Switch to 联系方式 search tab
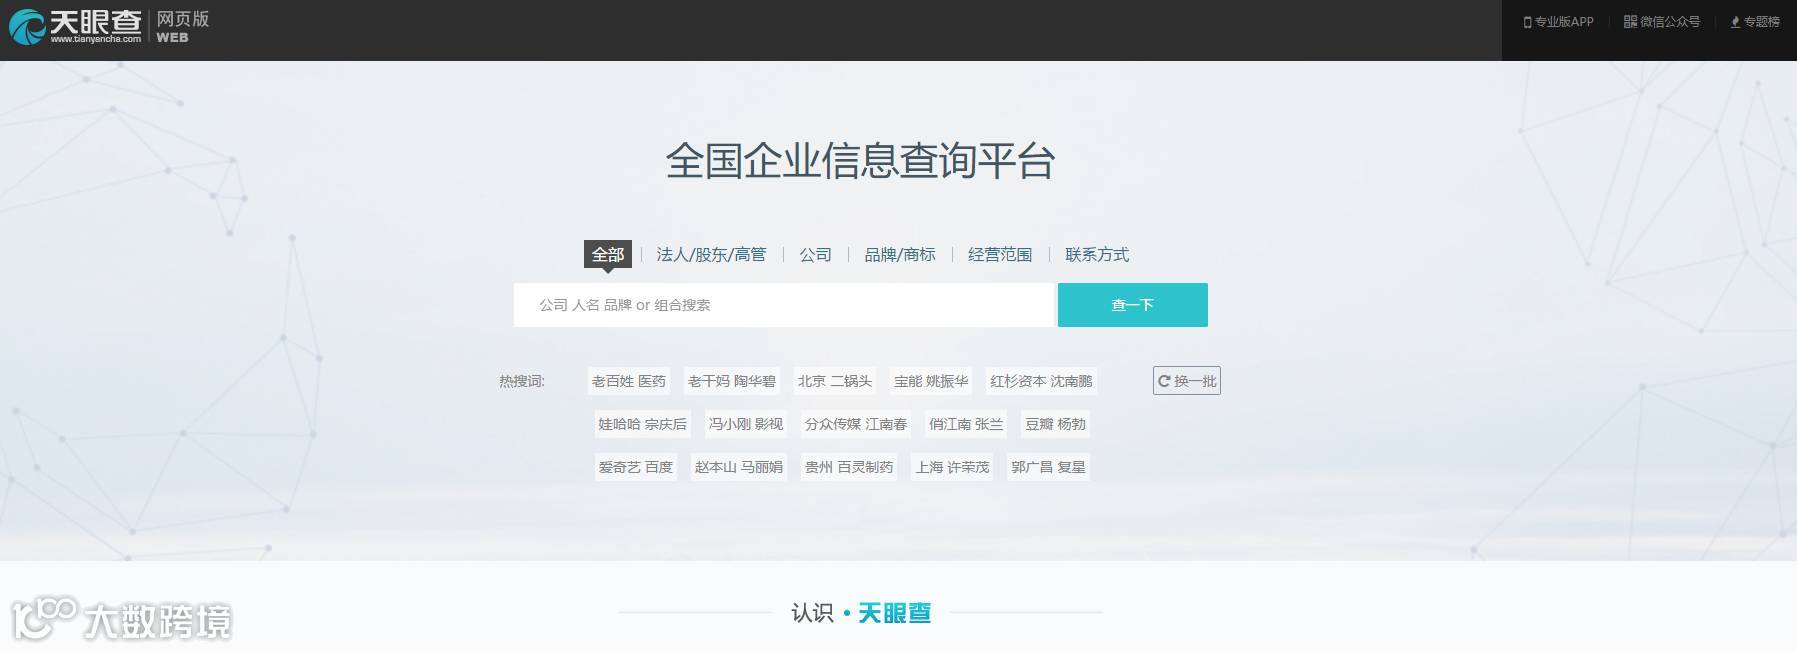Viewport: 1797px width, 651px height. coord(1097,254)
